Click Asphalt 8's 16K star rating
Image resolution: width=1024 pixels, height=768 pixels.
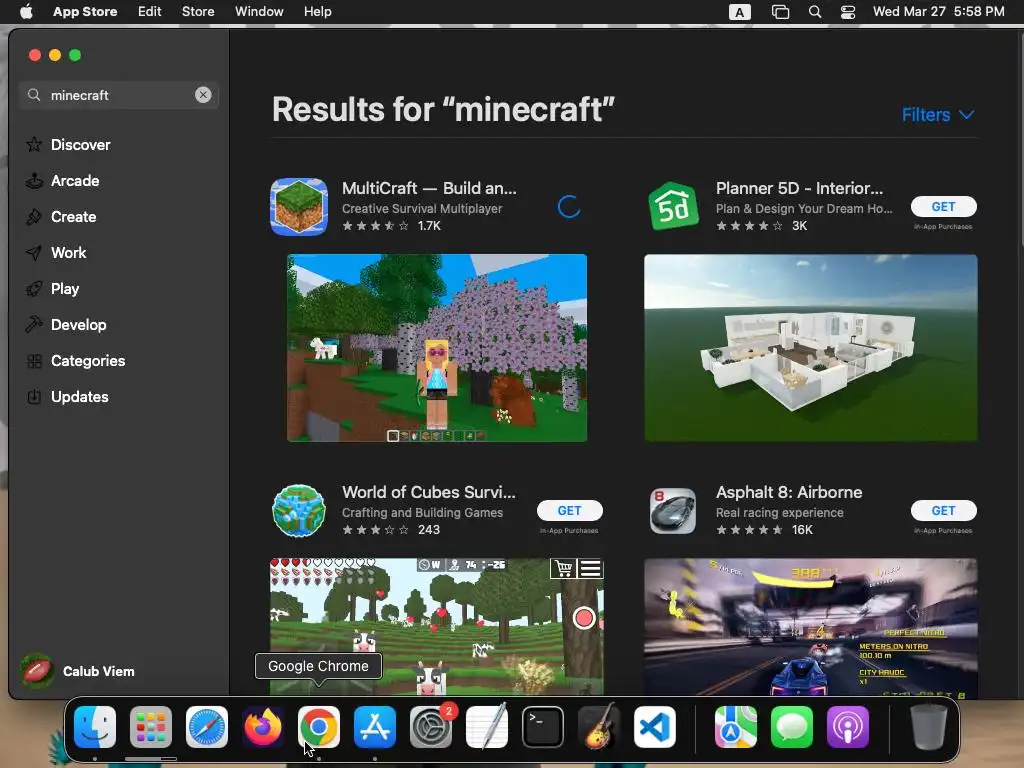pos(764,530)
